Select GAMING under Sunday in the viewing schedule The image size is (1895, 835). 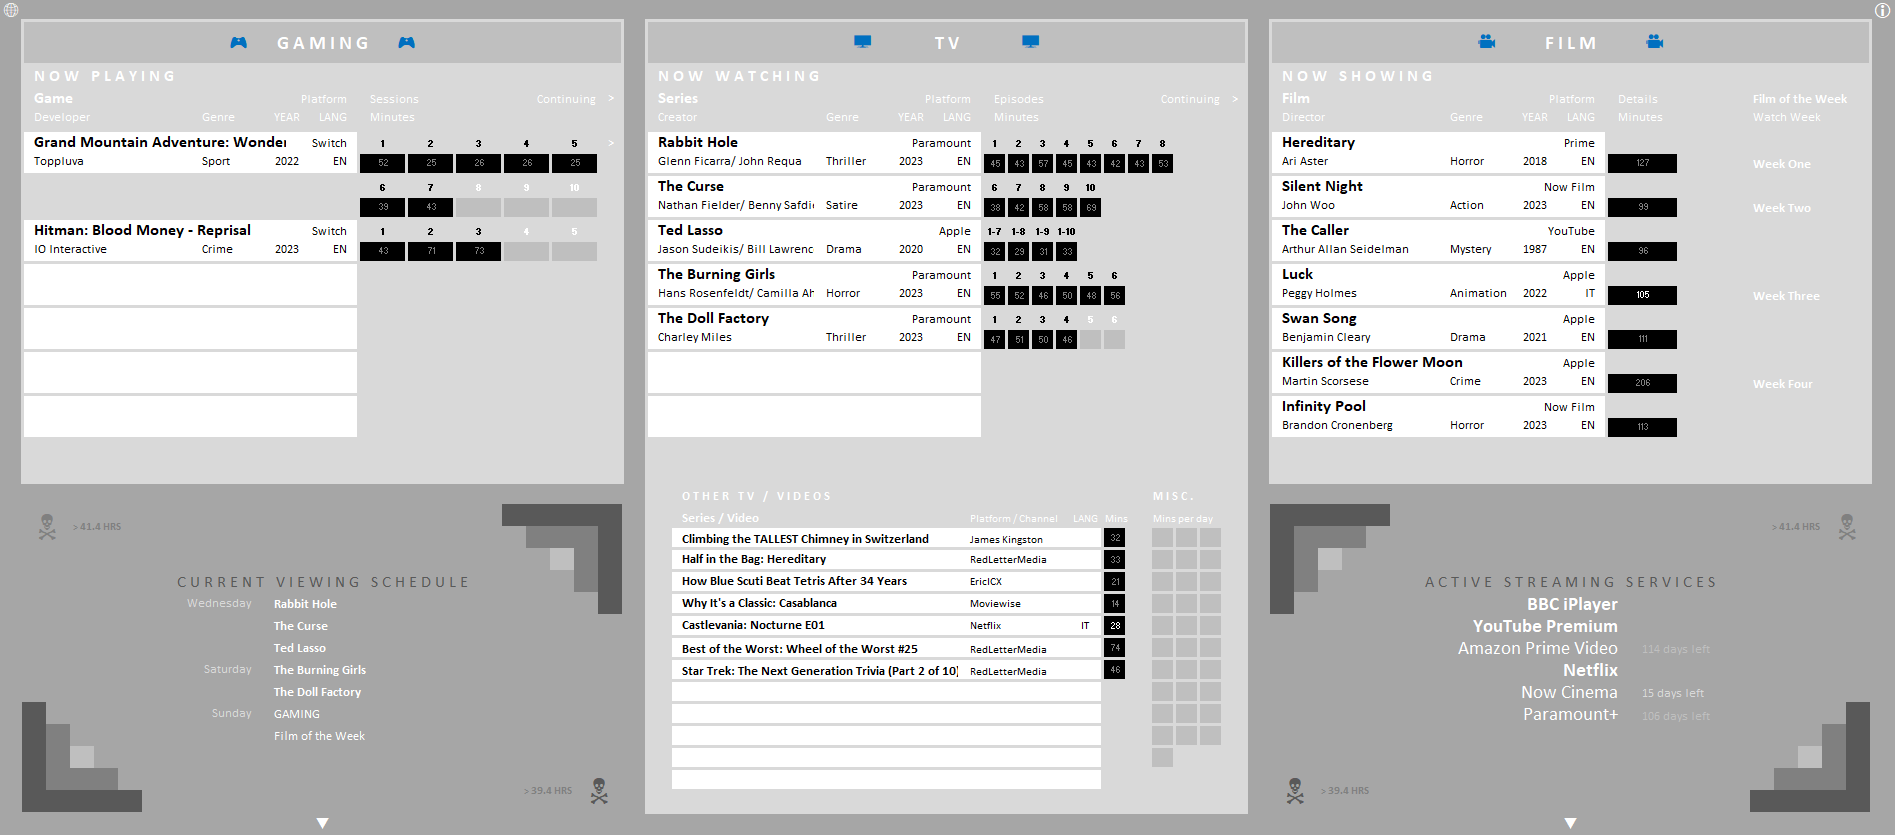pos(297,714)
